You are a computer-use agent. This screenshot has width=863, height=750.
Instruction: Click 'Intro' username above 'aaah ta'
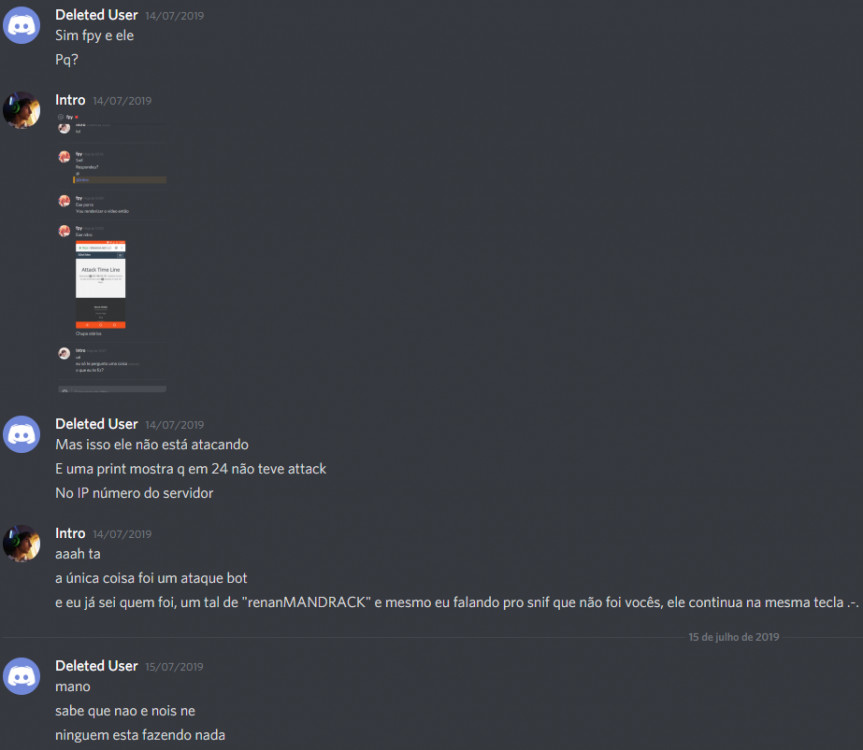tap(70, 533)
